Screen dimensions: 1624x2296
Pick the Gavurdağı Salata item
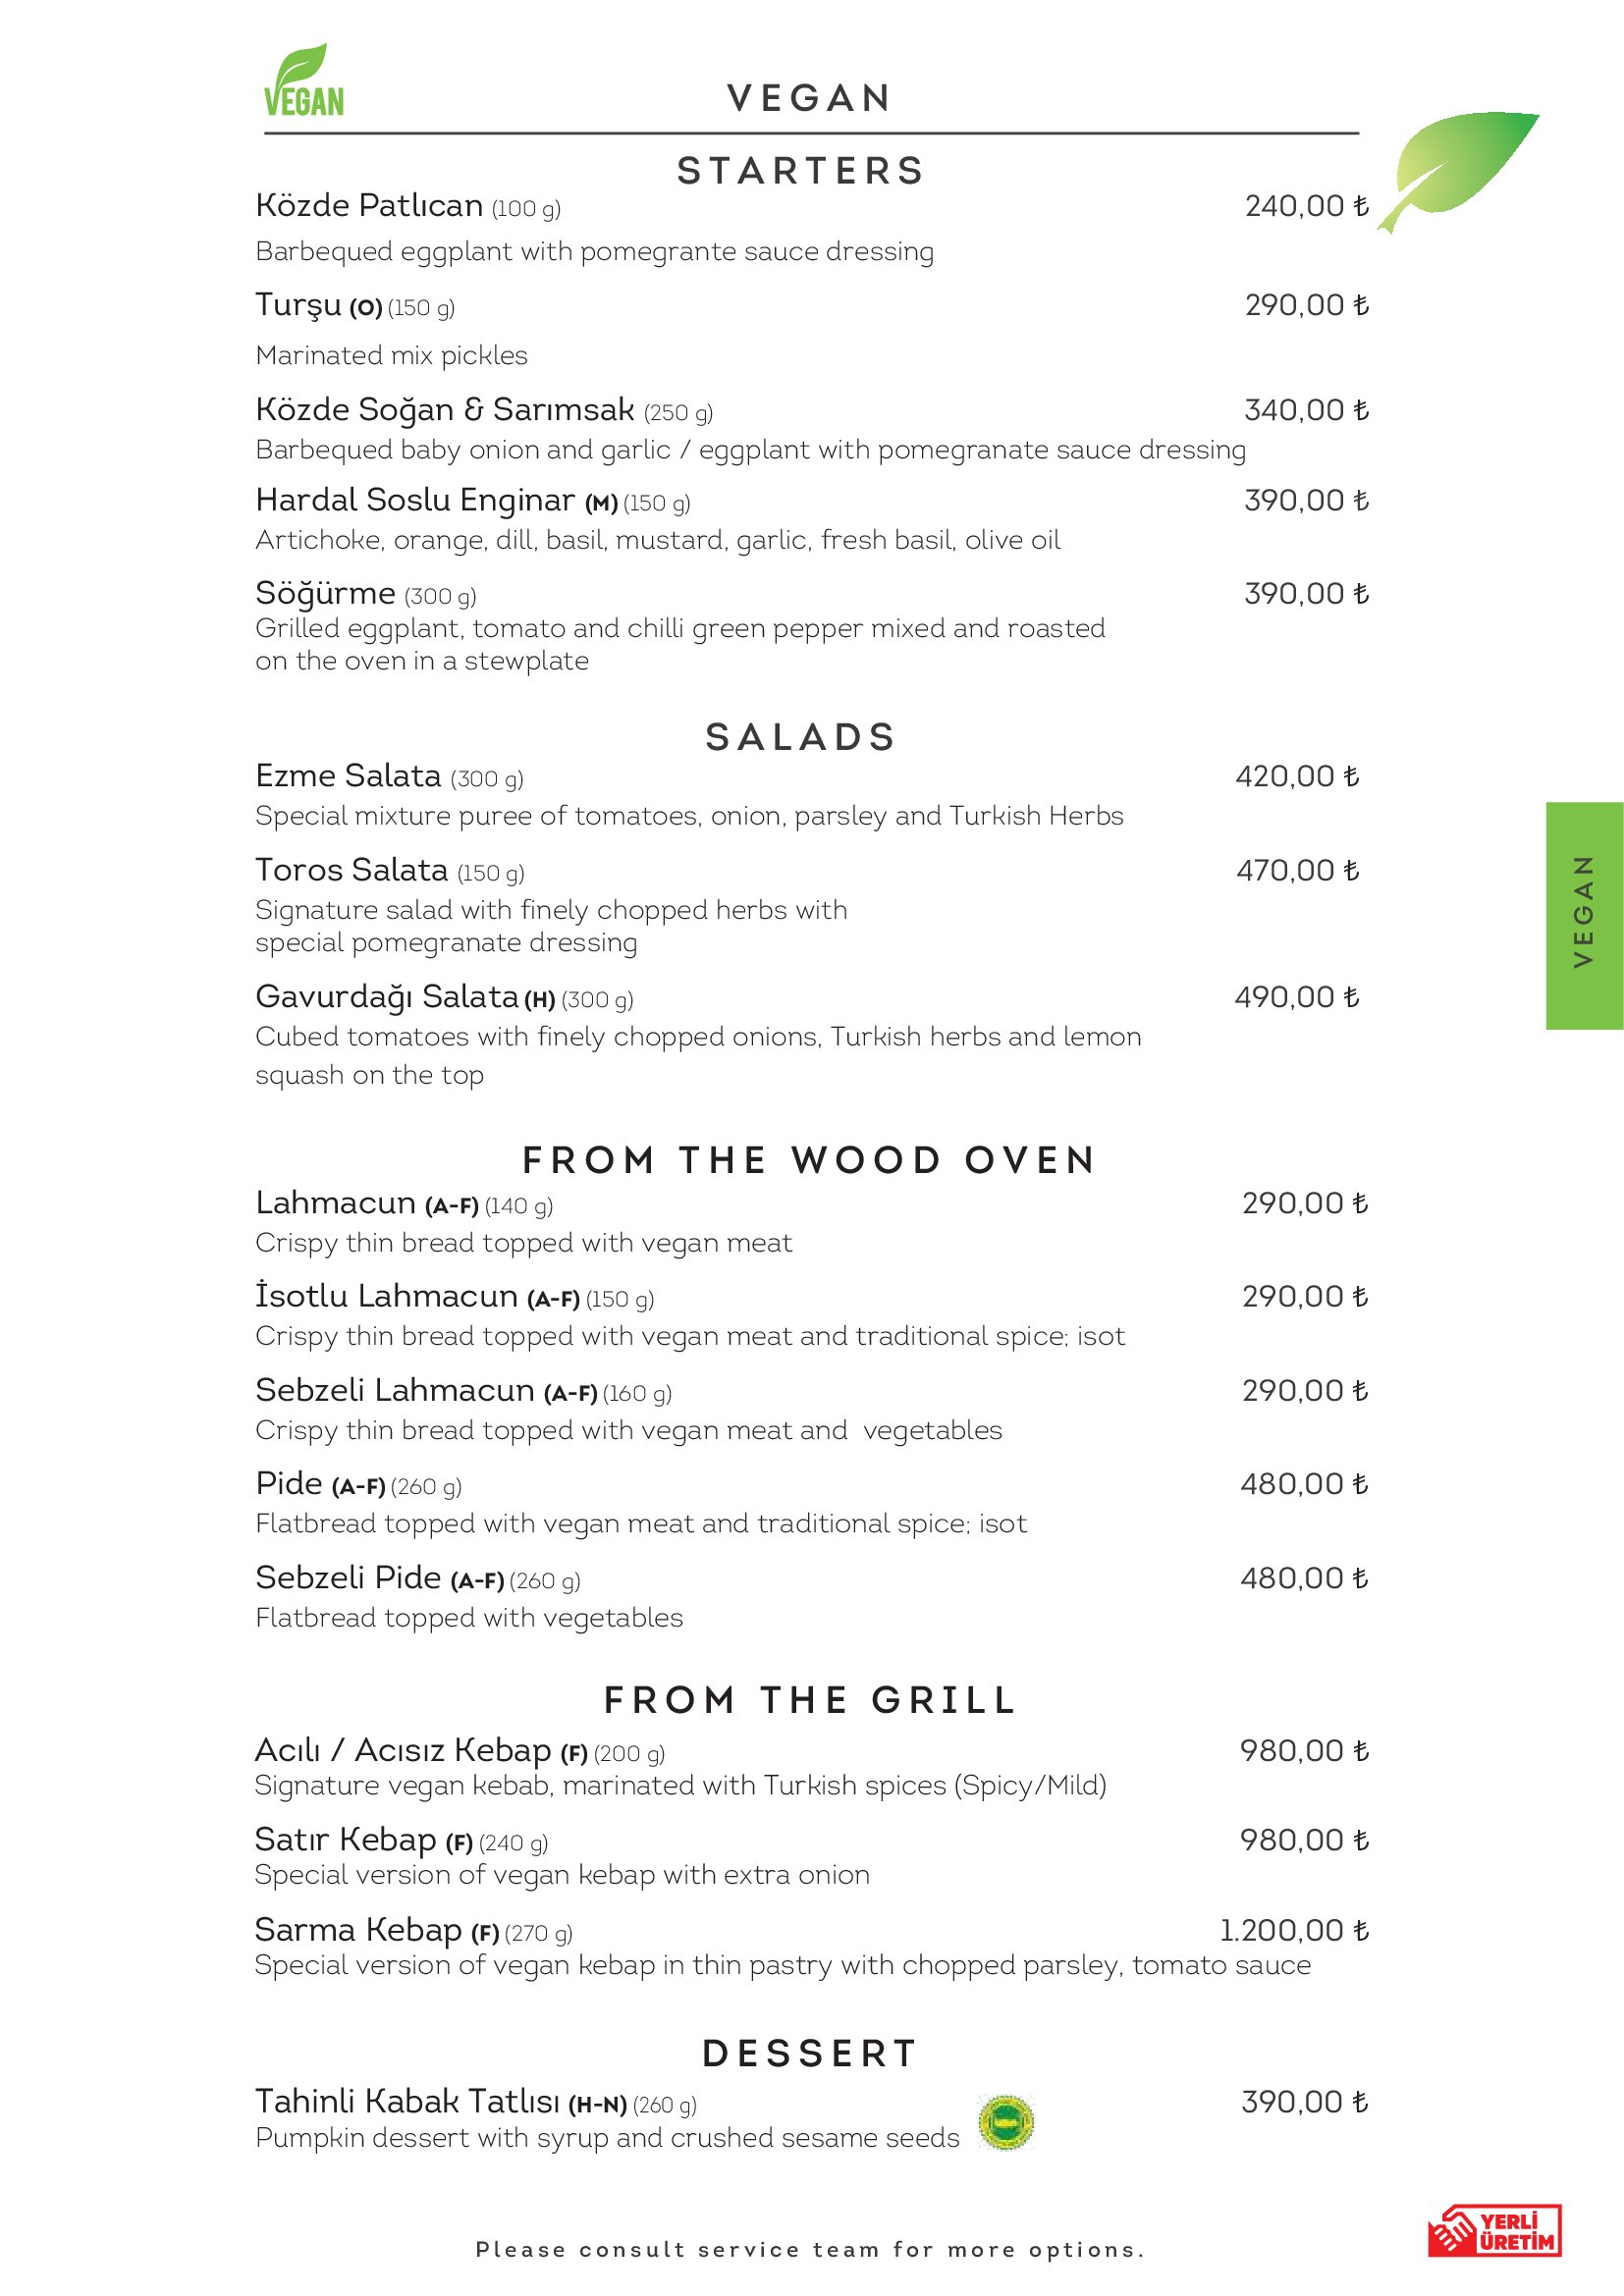386,997
